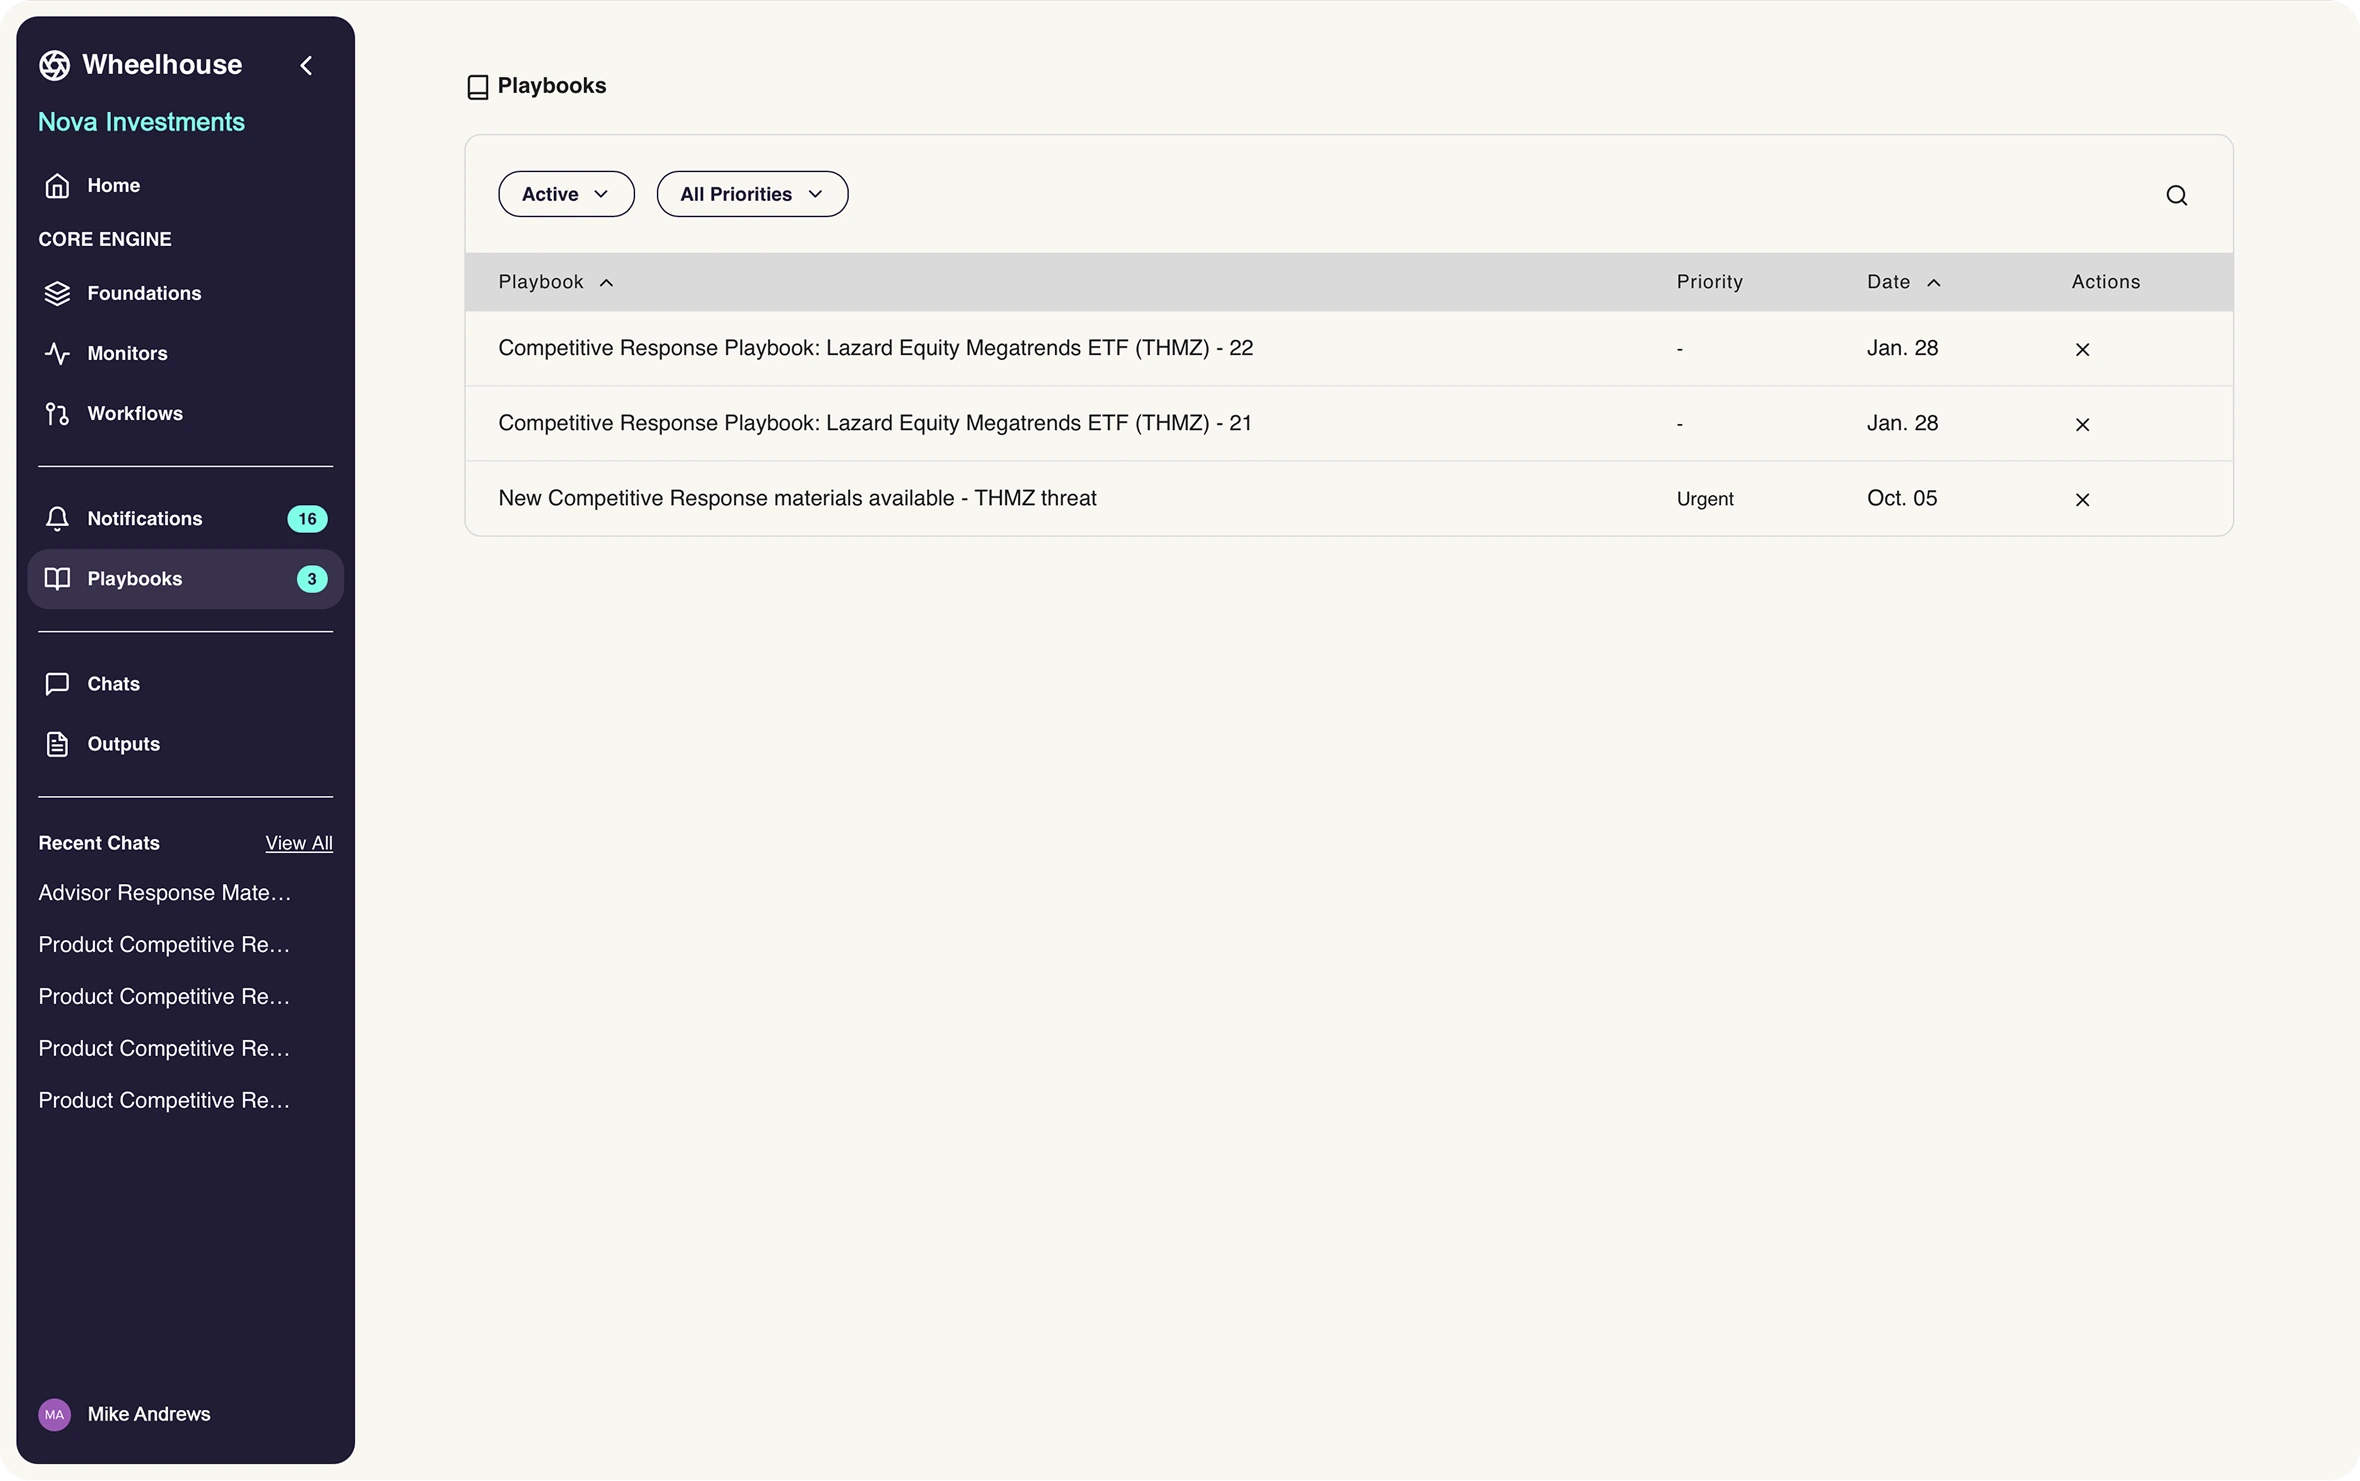Open the Outputs page

tap(123, 744)
